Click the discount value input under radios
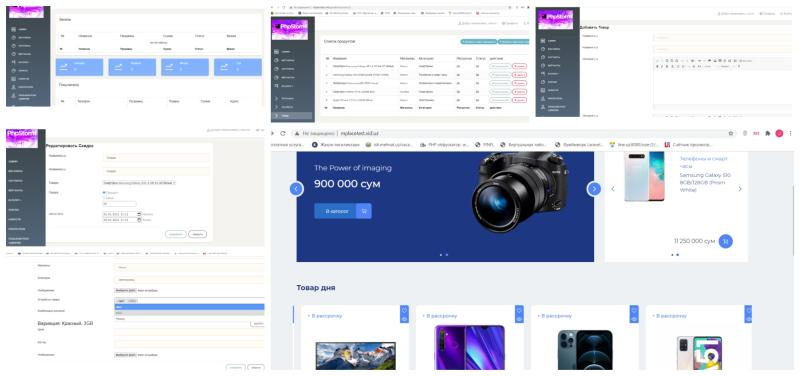This screenshot has height=376, width=800. (119, 204)
